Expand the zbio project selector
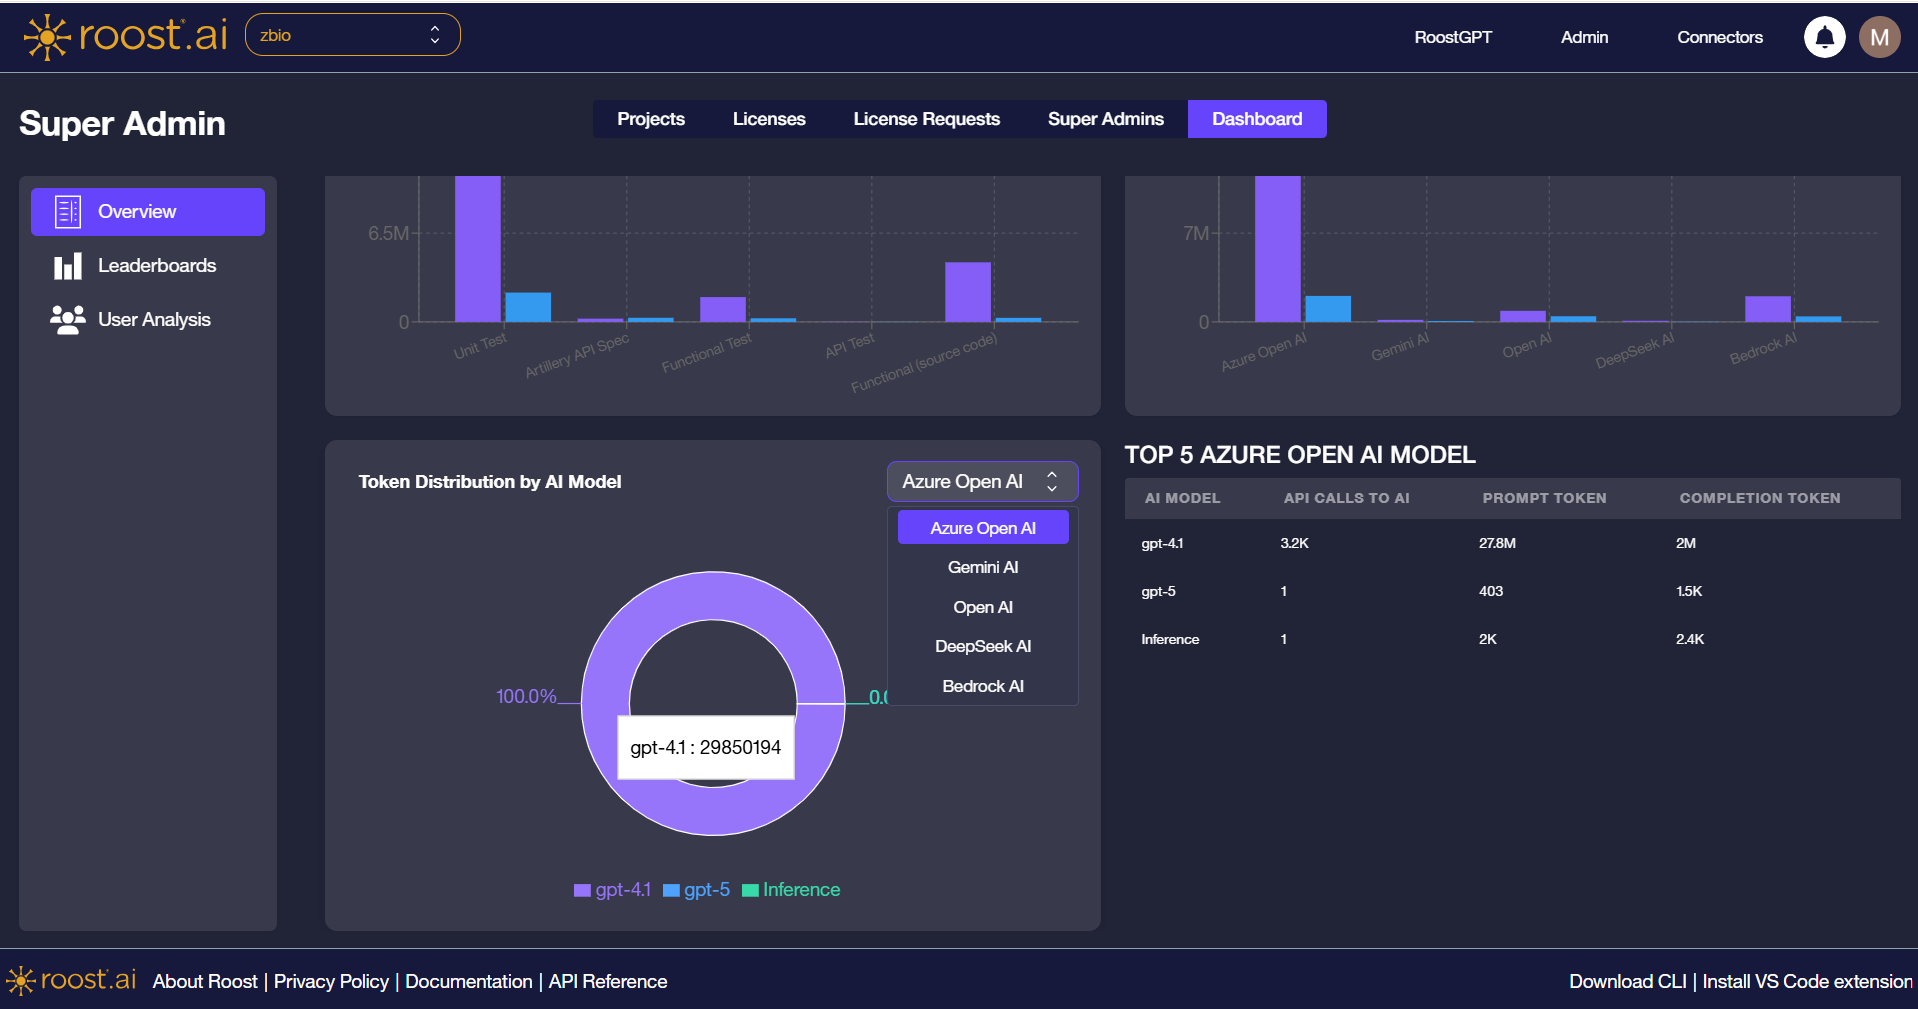The height and width of the screenshot is (1009, 1918). [x=352, y=33]
